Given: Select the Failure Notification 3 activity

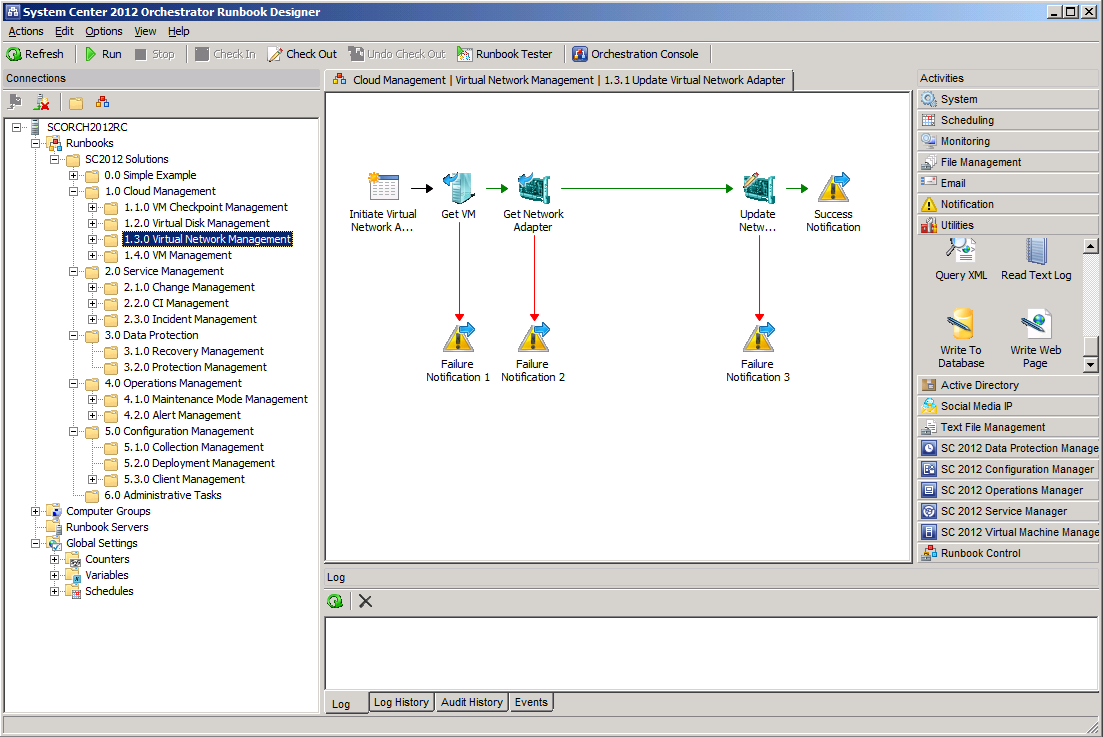Looking at the screenshot, I should click(x=758, y=353).
